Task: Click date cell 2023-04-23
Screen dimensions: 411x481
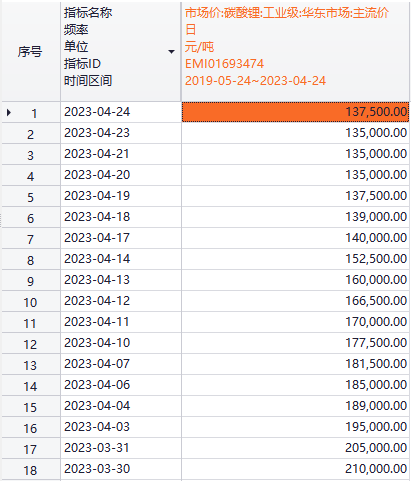Action: 121,133
